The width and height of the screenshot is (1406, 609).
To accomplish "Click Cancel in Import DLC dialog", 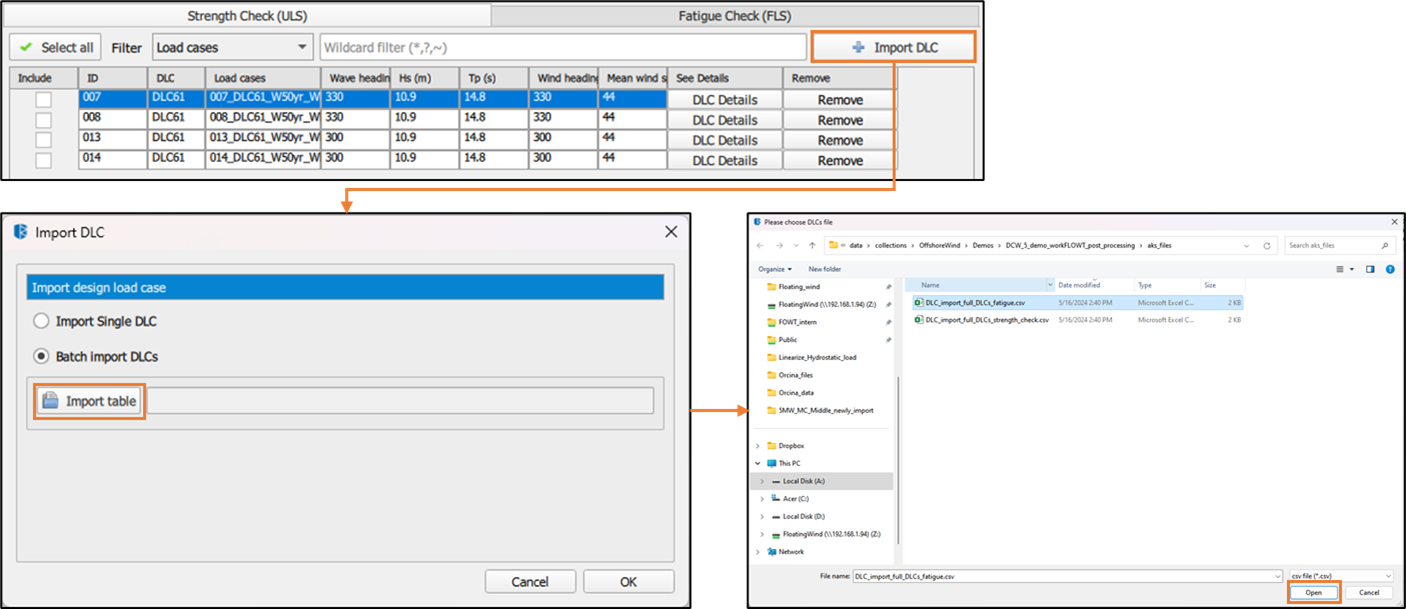I will click(x=530, y=582).
